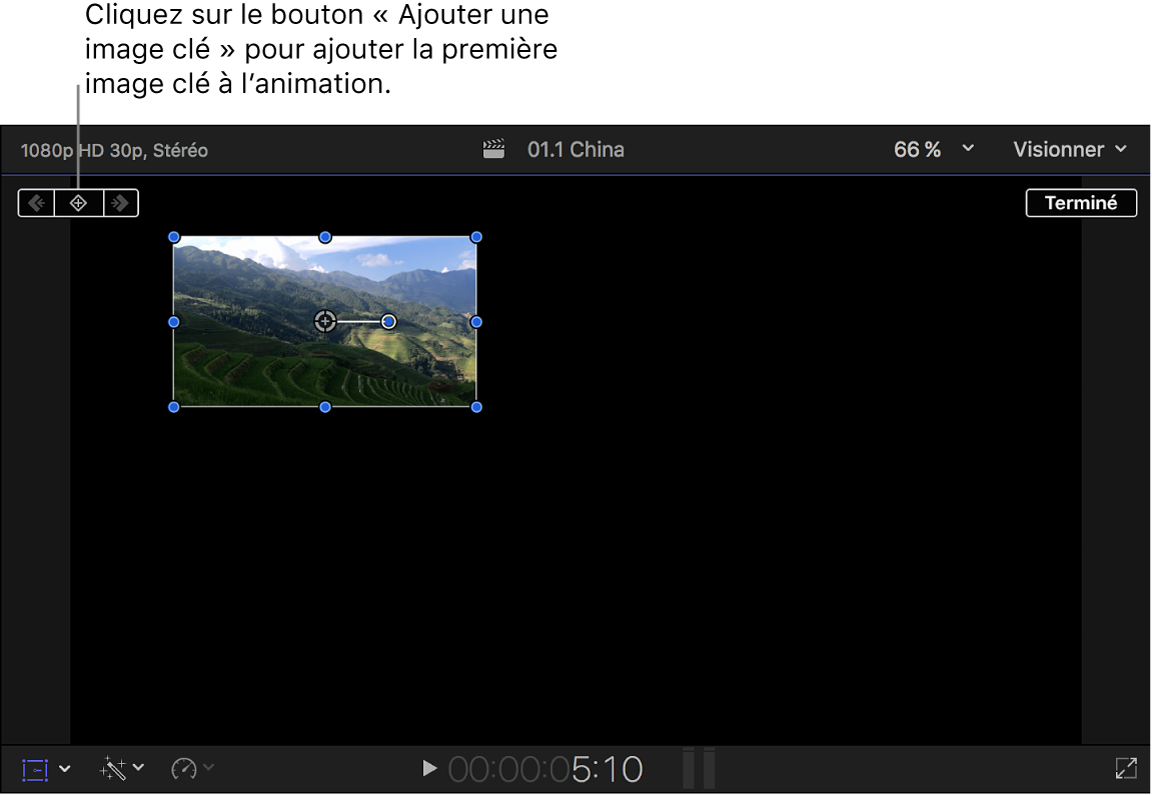Toggle the center anchor point handle

[325, 321]
